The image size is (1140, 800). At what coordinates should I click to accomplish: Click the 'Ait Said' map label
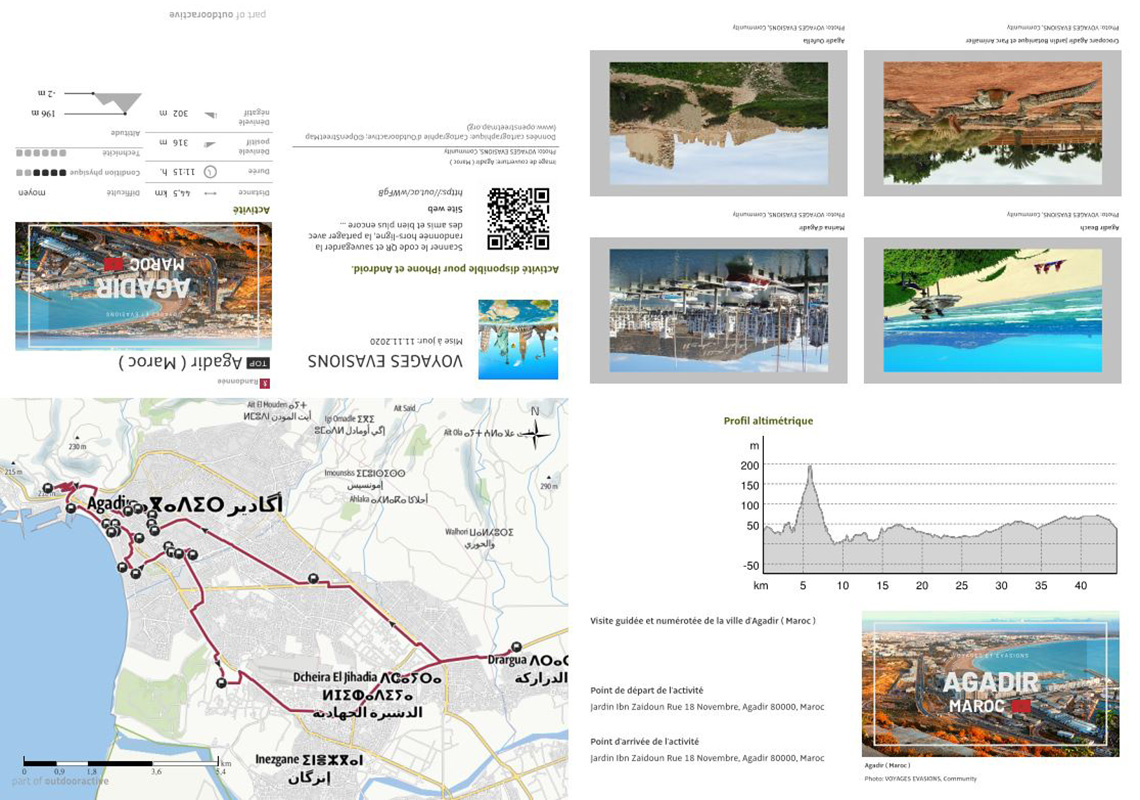click(x=405, y=408)
